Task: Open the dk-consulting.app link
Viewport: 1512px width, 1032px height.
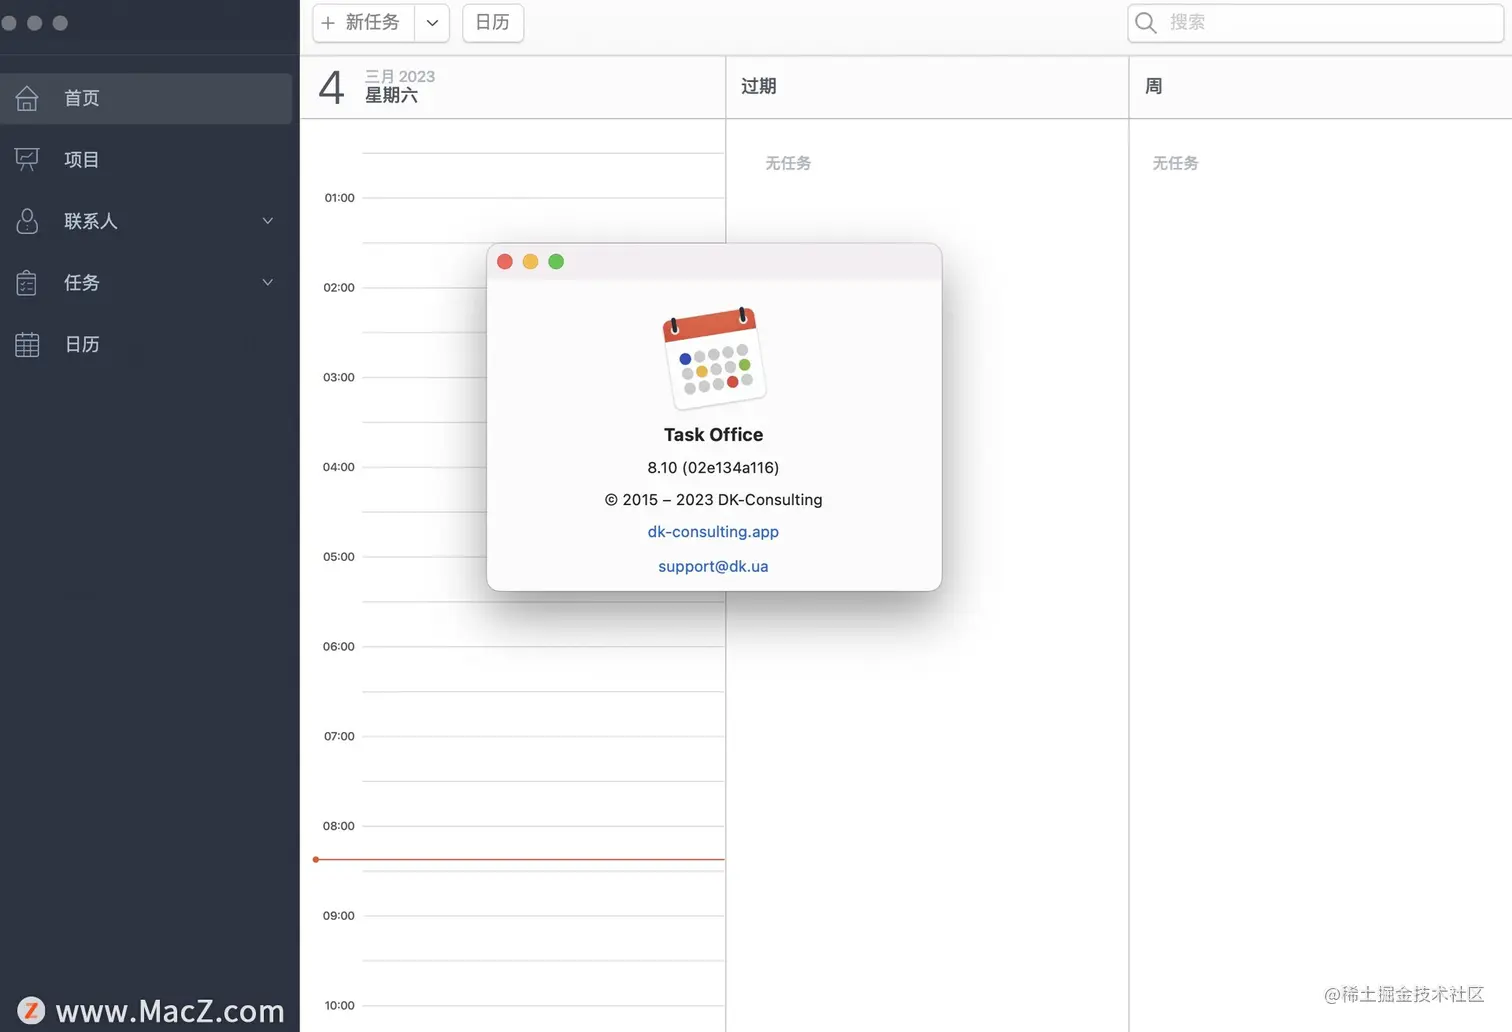Action: [713, 532]
